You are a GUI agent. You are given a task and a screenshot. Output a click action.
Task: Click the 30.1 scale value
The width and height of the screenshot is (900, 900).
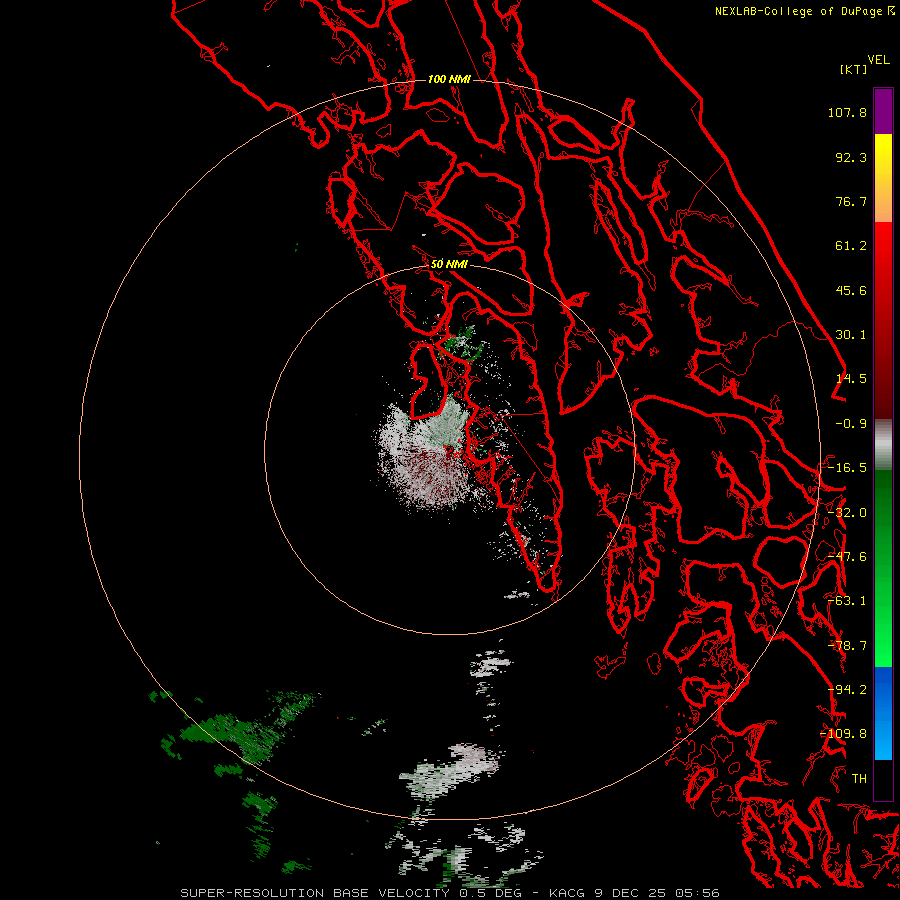tap(851, 335)
